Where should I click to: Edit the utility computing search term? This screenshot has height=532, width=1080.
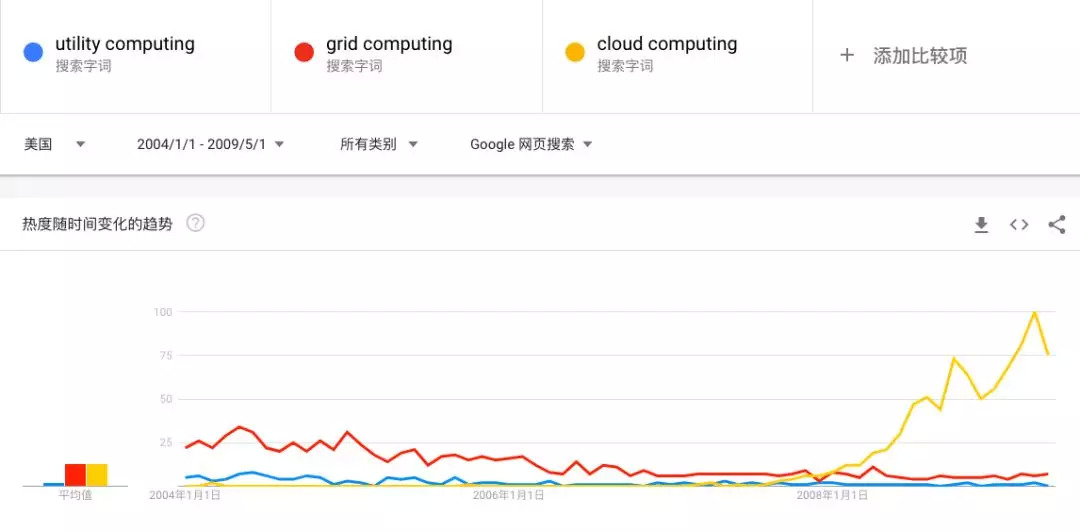point(125,44)
